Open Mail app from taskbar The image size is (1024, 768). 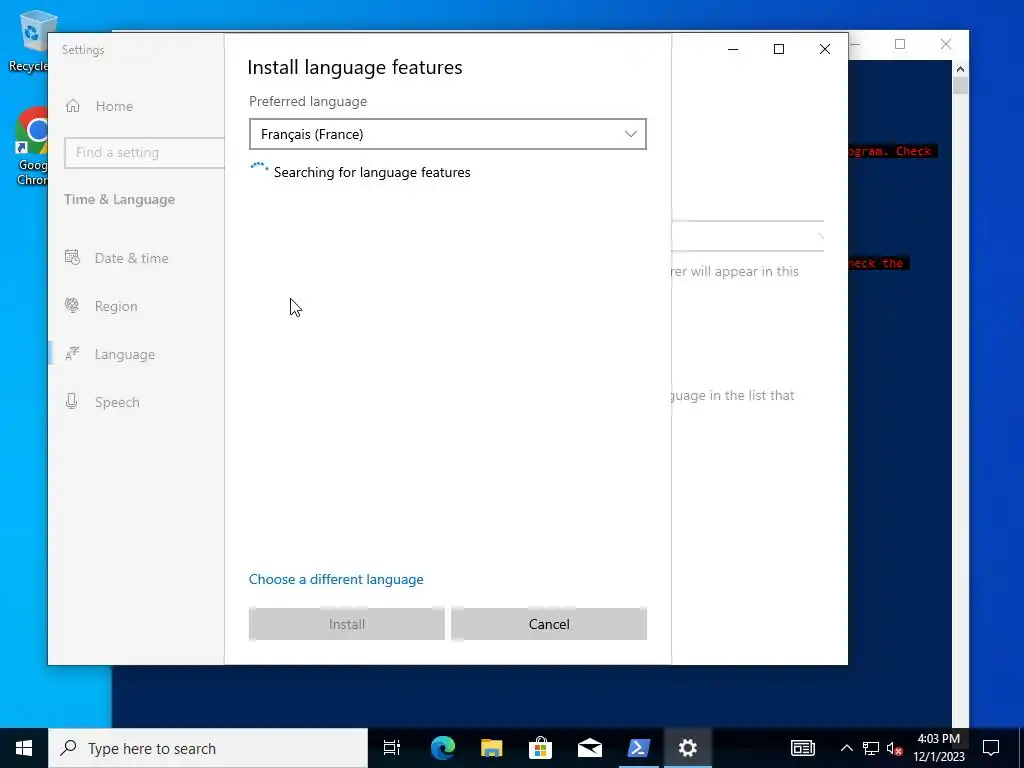click(589, 748)
